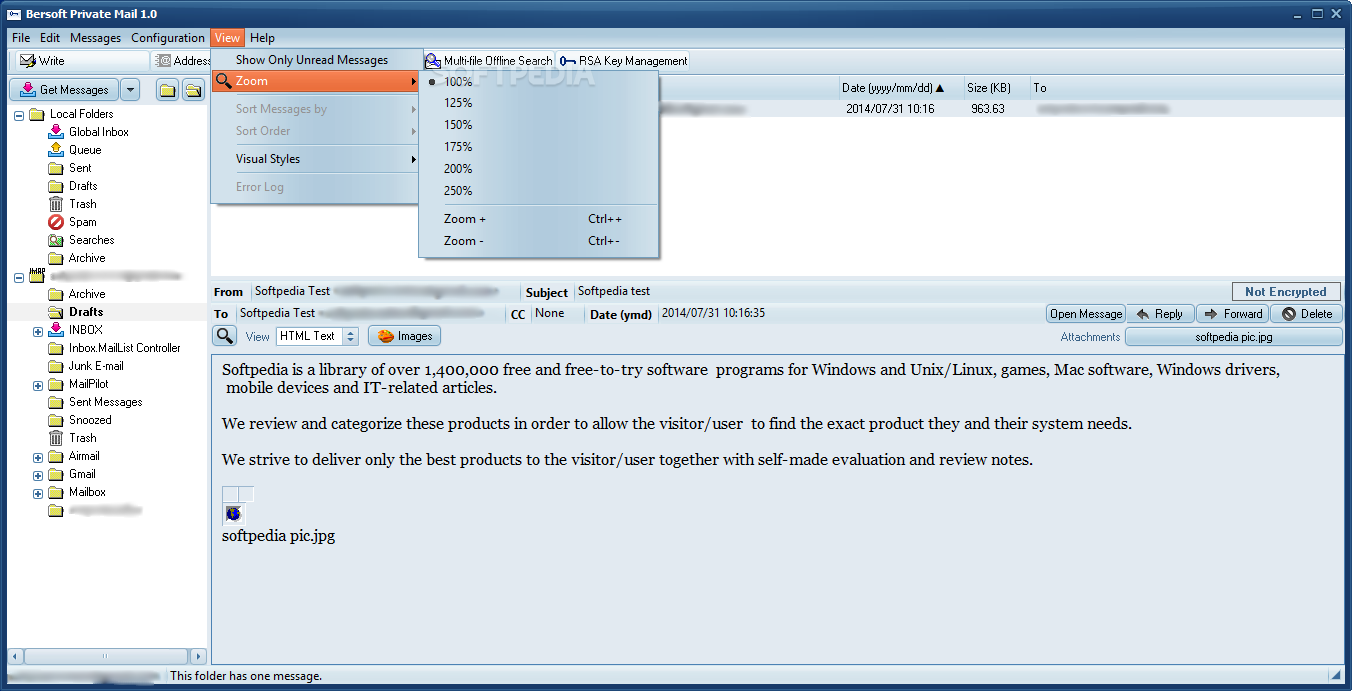Open the Address book toolbar button
The width and height of the screenshot is (1352, 691).
(181, 61)
